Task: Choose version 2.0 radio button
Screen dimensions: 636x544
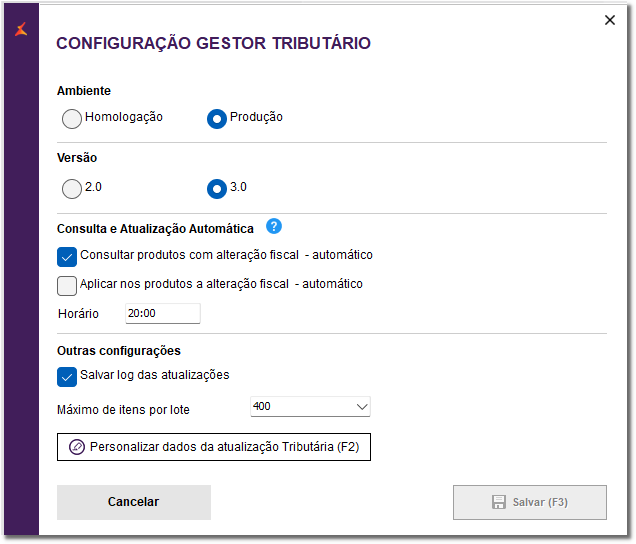Action: click(x=72, y=188)
